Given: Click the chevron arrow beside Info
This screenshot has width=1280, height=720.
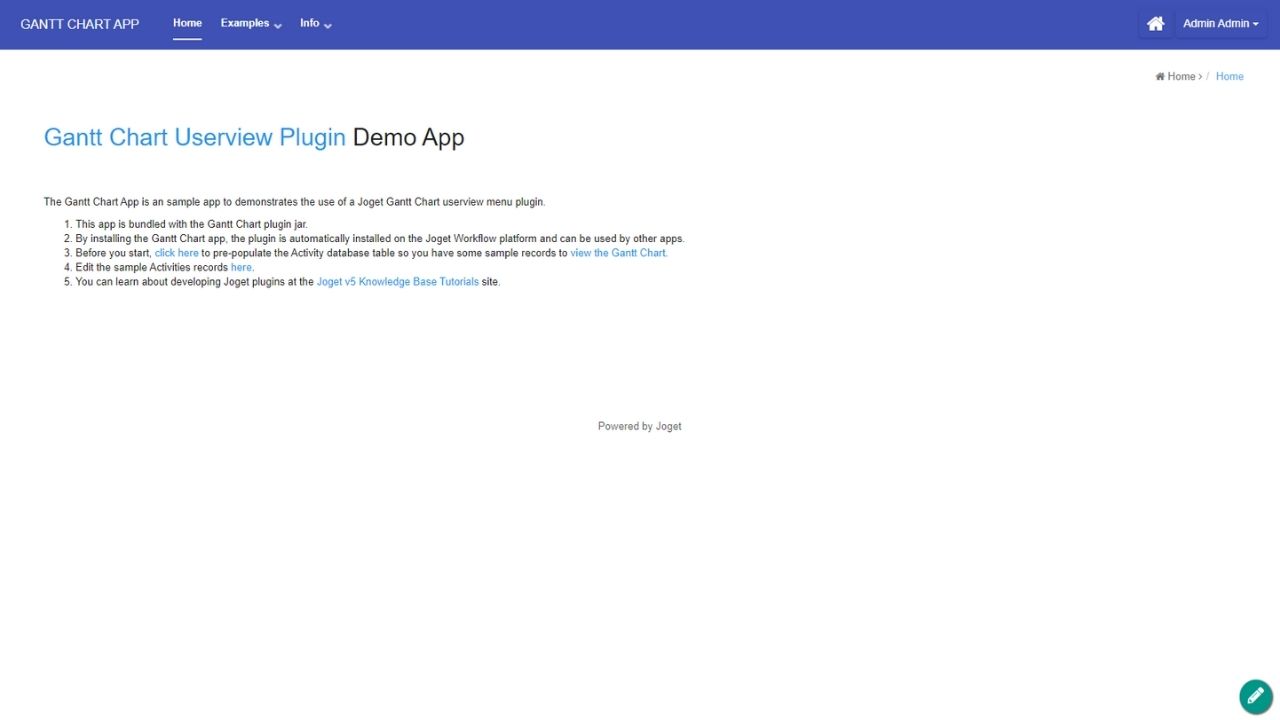Looking at the screenshot, I should pos(328,25).
